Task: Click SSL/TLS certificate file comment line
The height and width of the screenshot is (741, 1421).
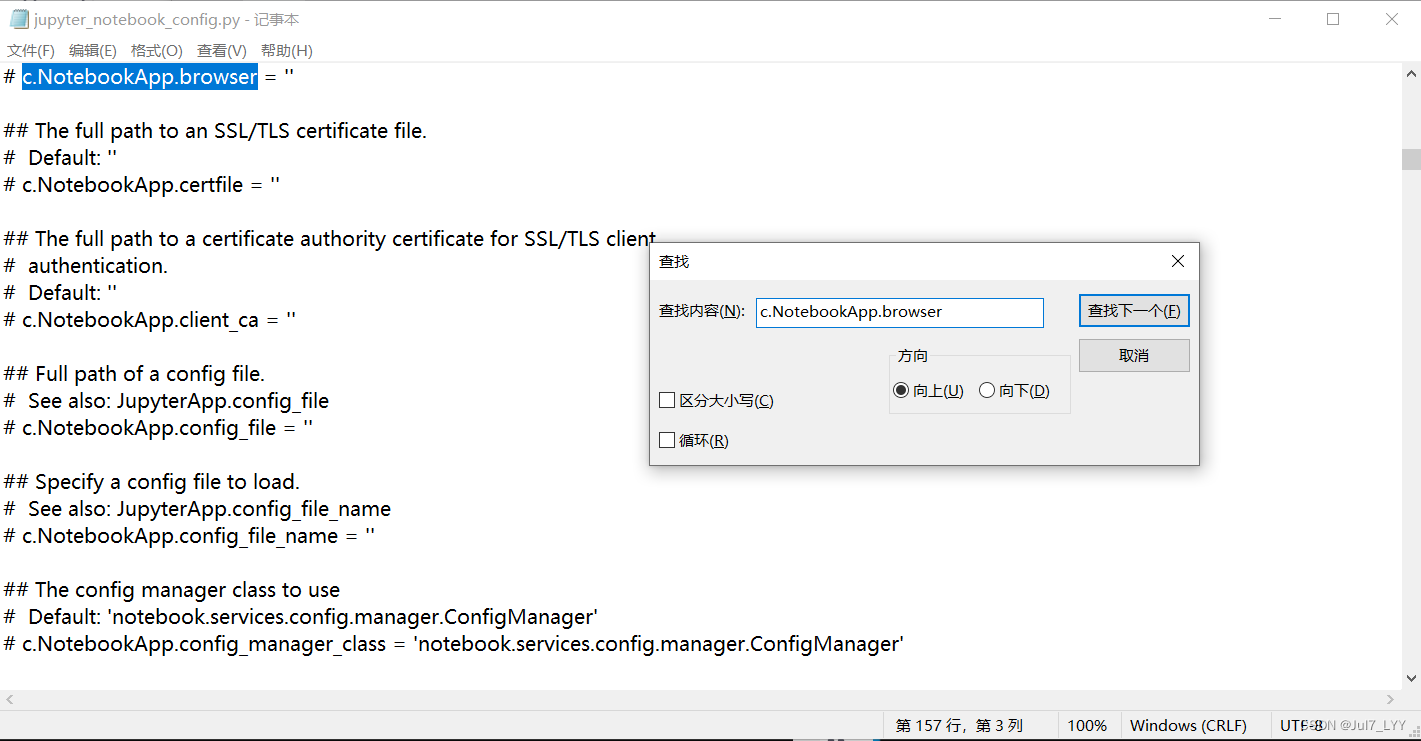Action: [x=215, y=131]
